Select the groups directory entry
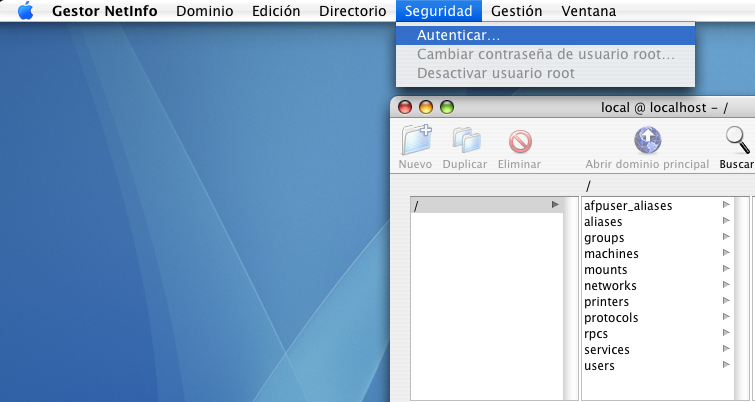This screenshot has height=402, width=755. point(604,238)
